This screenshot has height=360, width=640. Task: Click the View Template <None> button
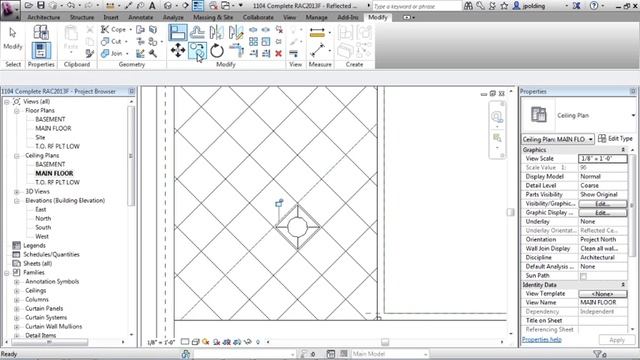tap(602, 293)
